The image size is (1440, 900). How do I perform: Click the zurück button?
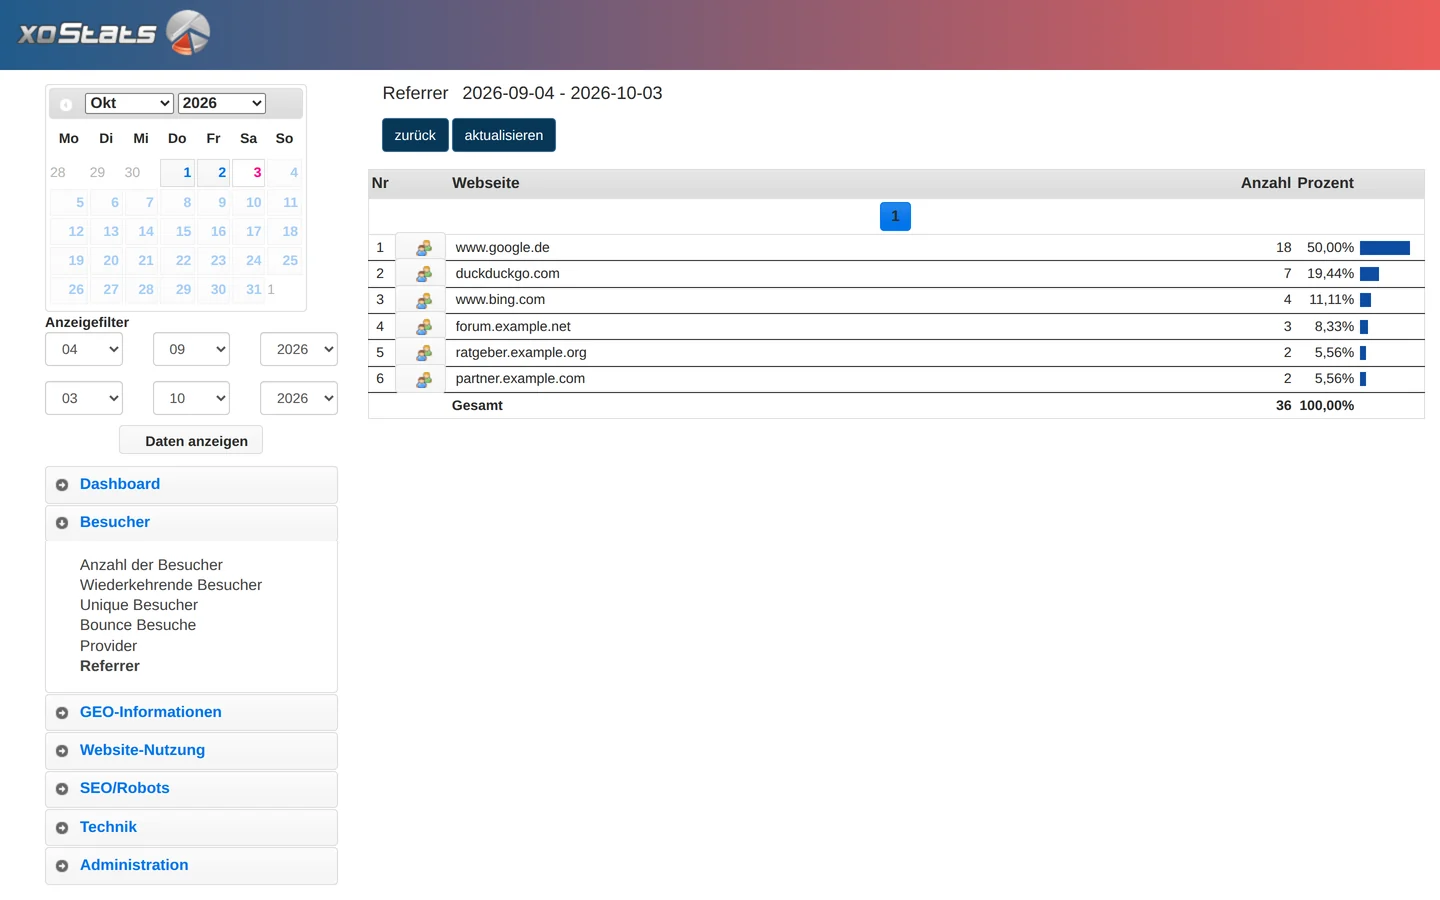coord(415,135)
